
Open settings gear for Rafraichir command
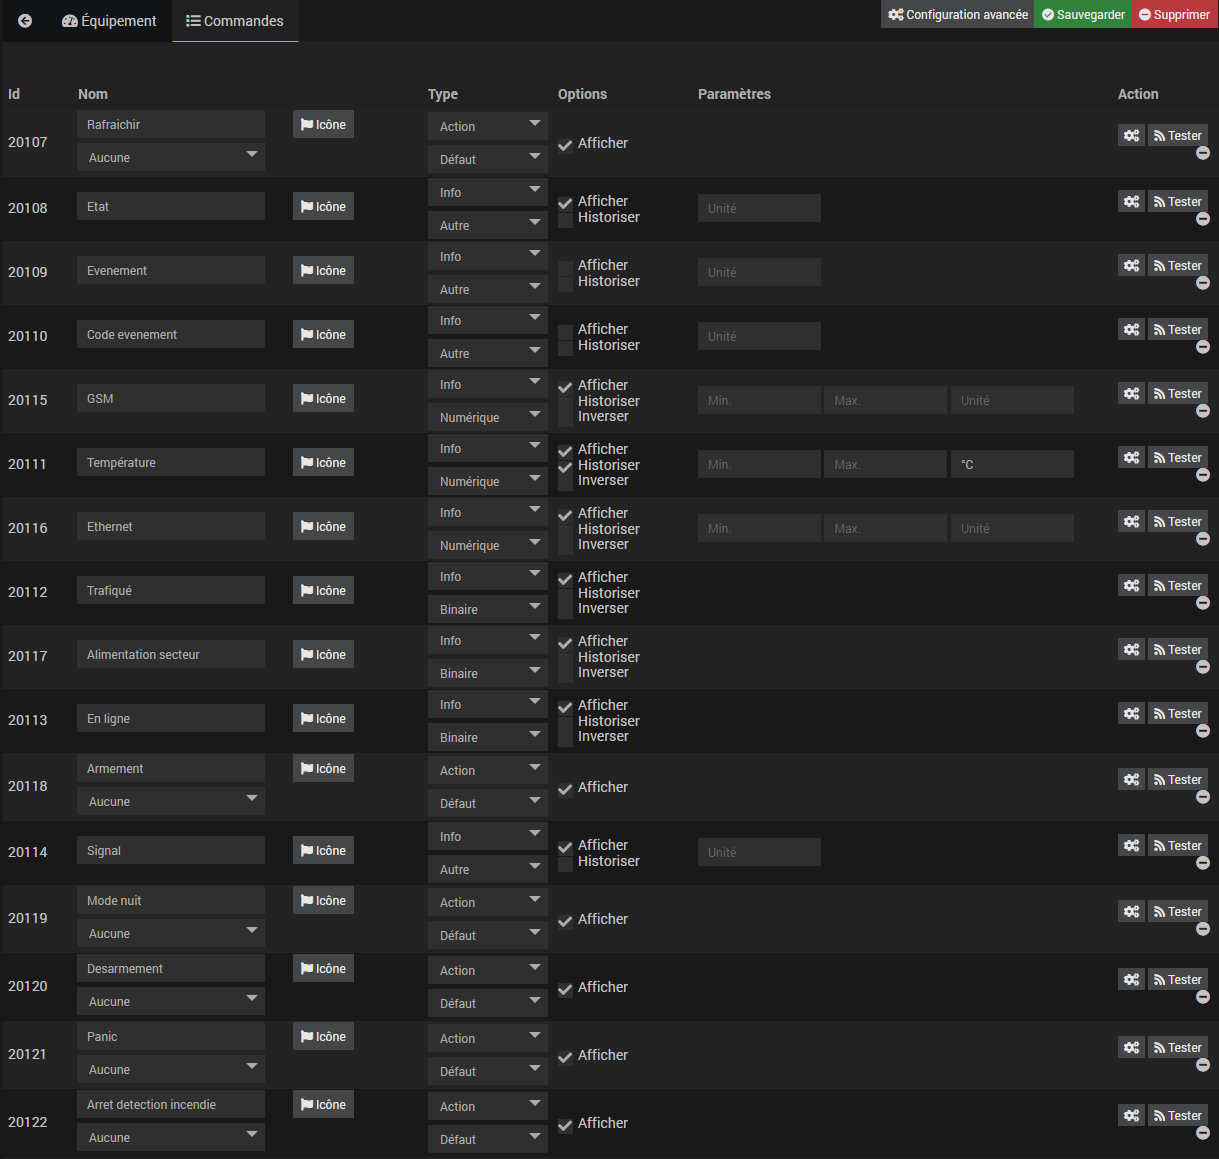point(1131,135)
